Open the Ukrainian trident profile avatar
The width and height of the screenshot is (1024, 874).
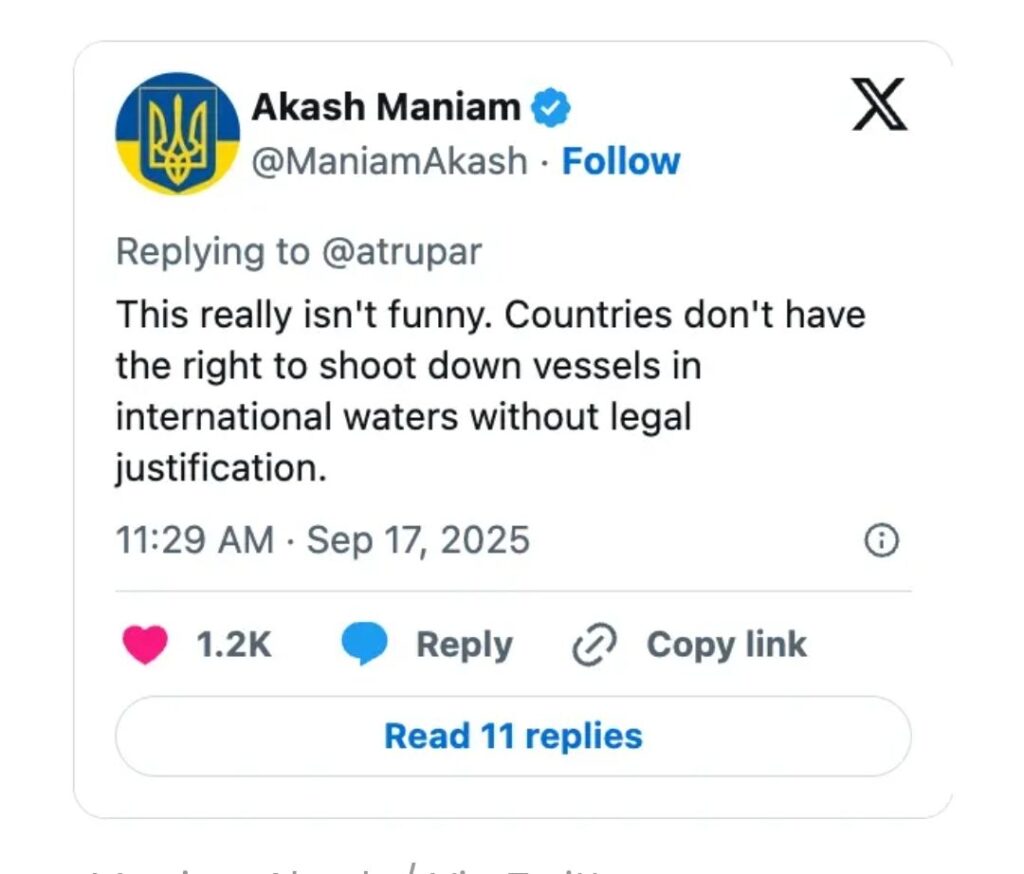pyautogui.click(x=178, y=134)
